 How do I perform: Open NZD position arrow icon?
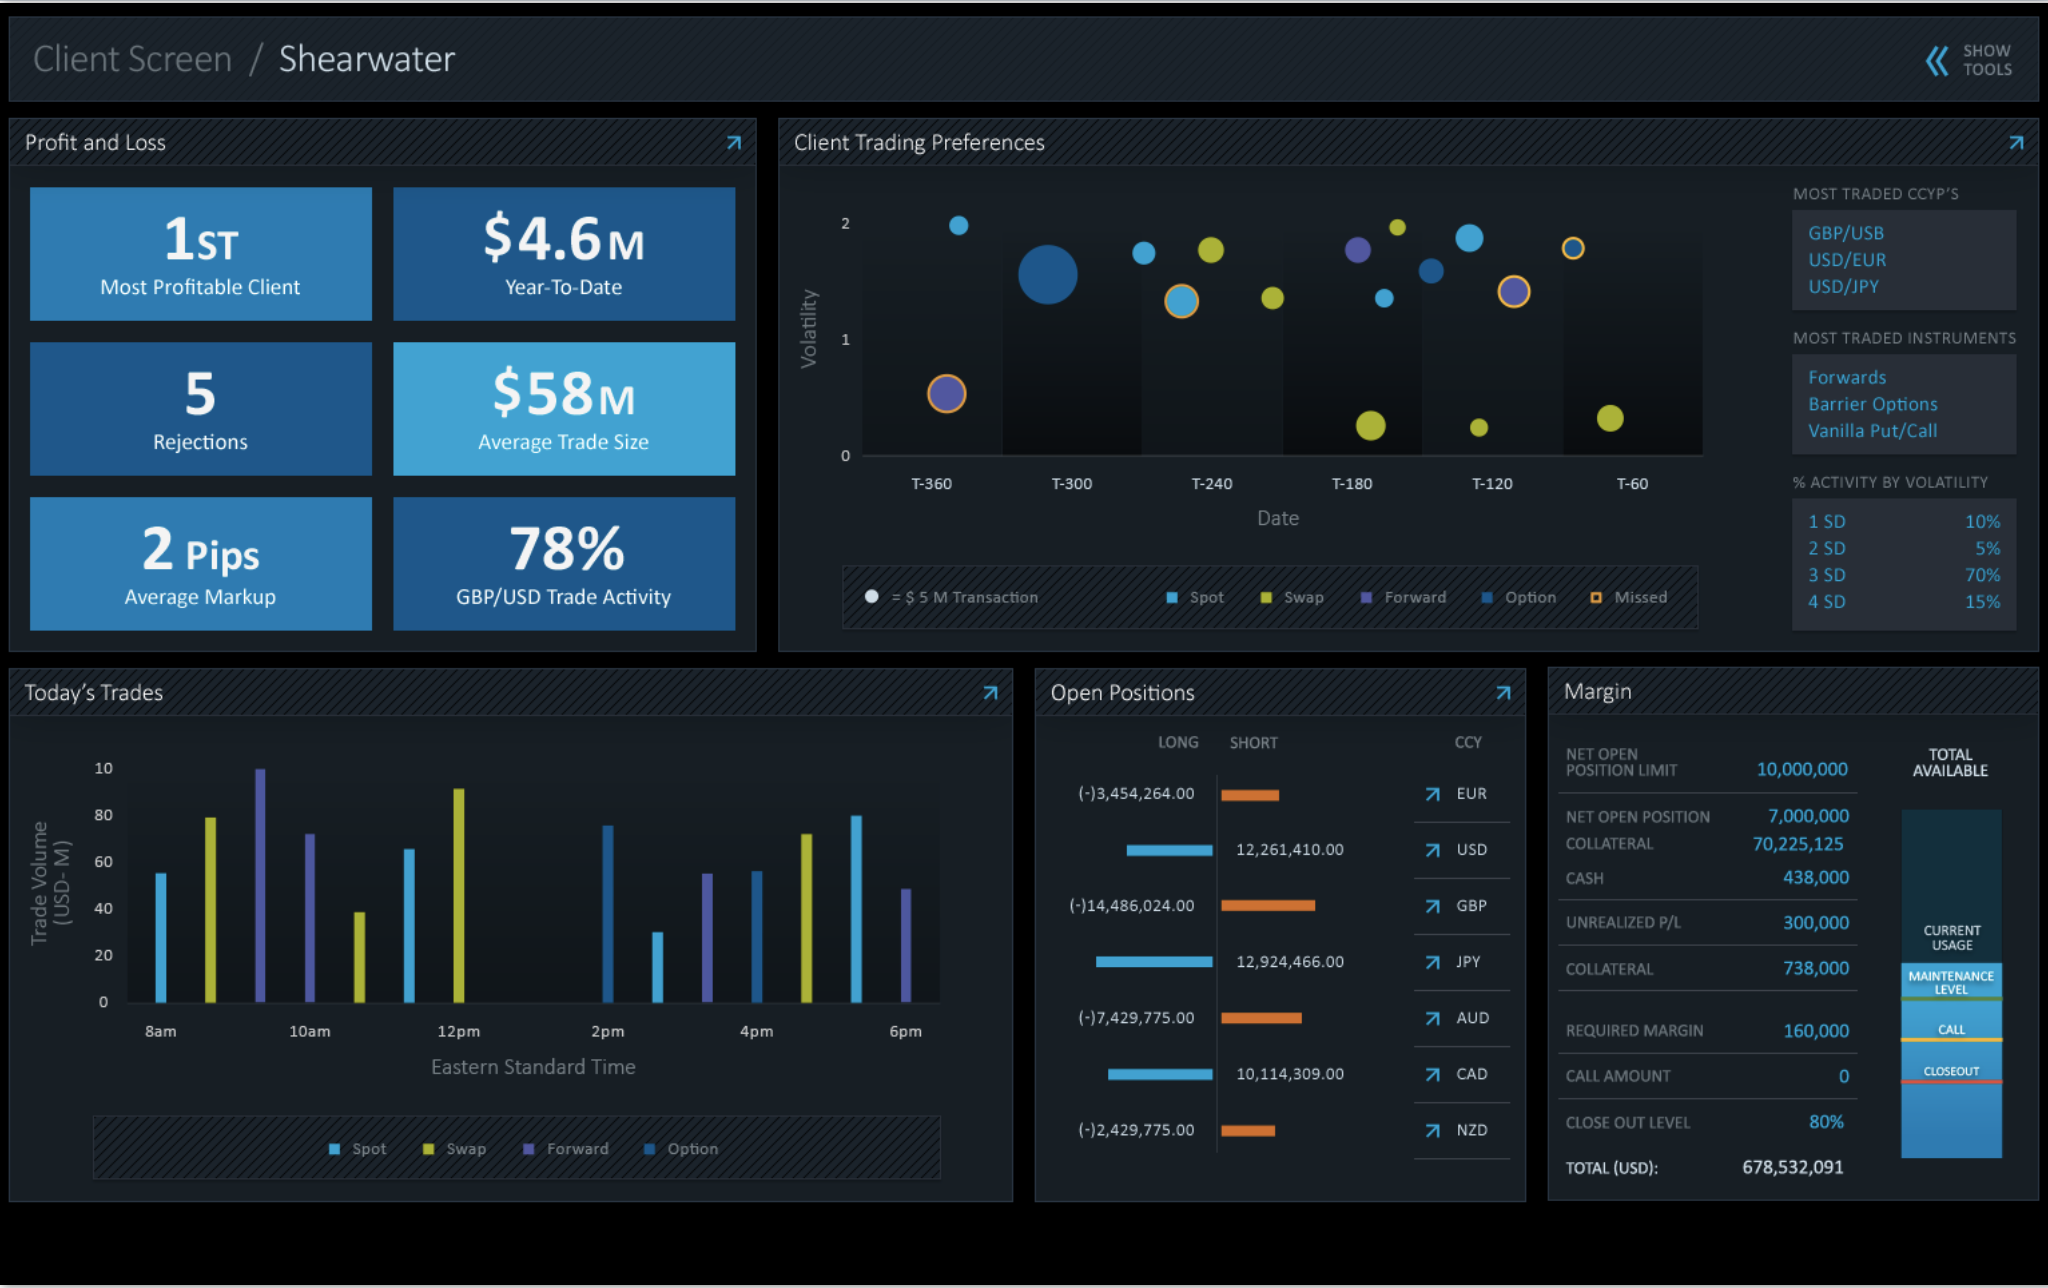[1433, 1130]
